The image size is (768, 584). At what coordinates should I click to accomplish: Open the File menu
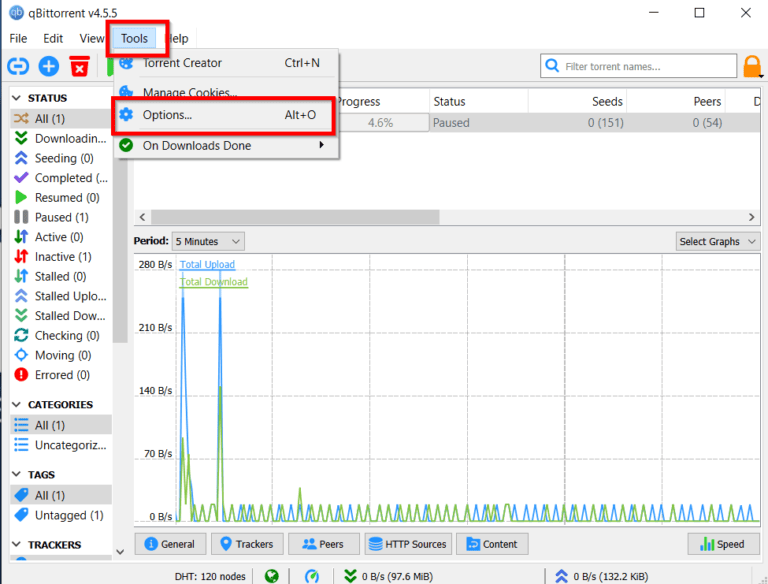click(x=18, y=38)
